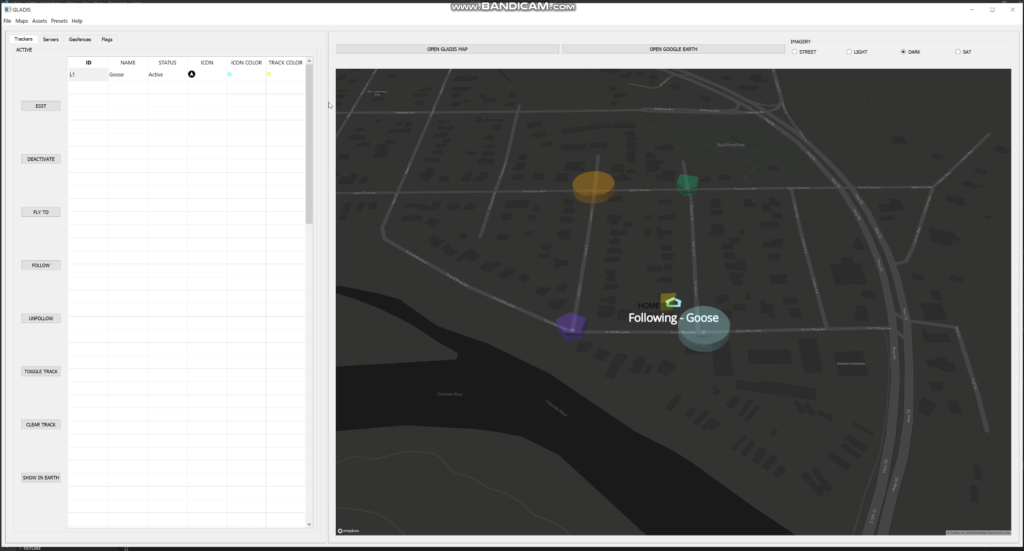Click the table scroll up arrow

[309, 61]
